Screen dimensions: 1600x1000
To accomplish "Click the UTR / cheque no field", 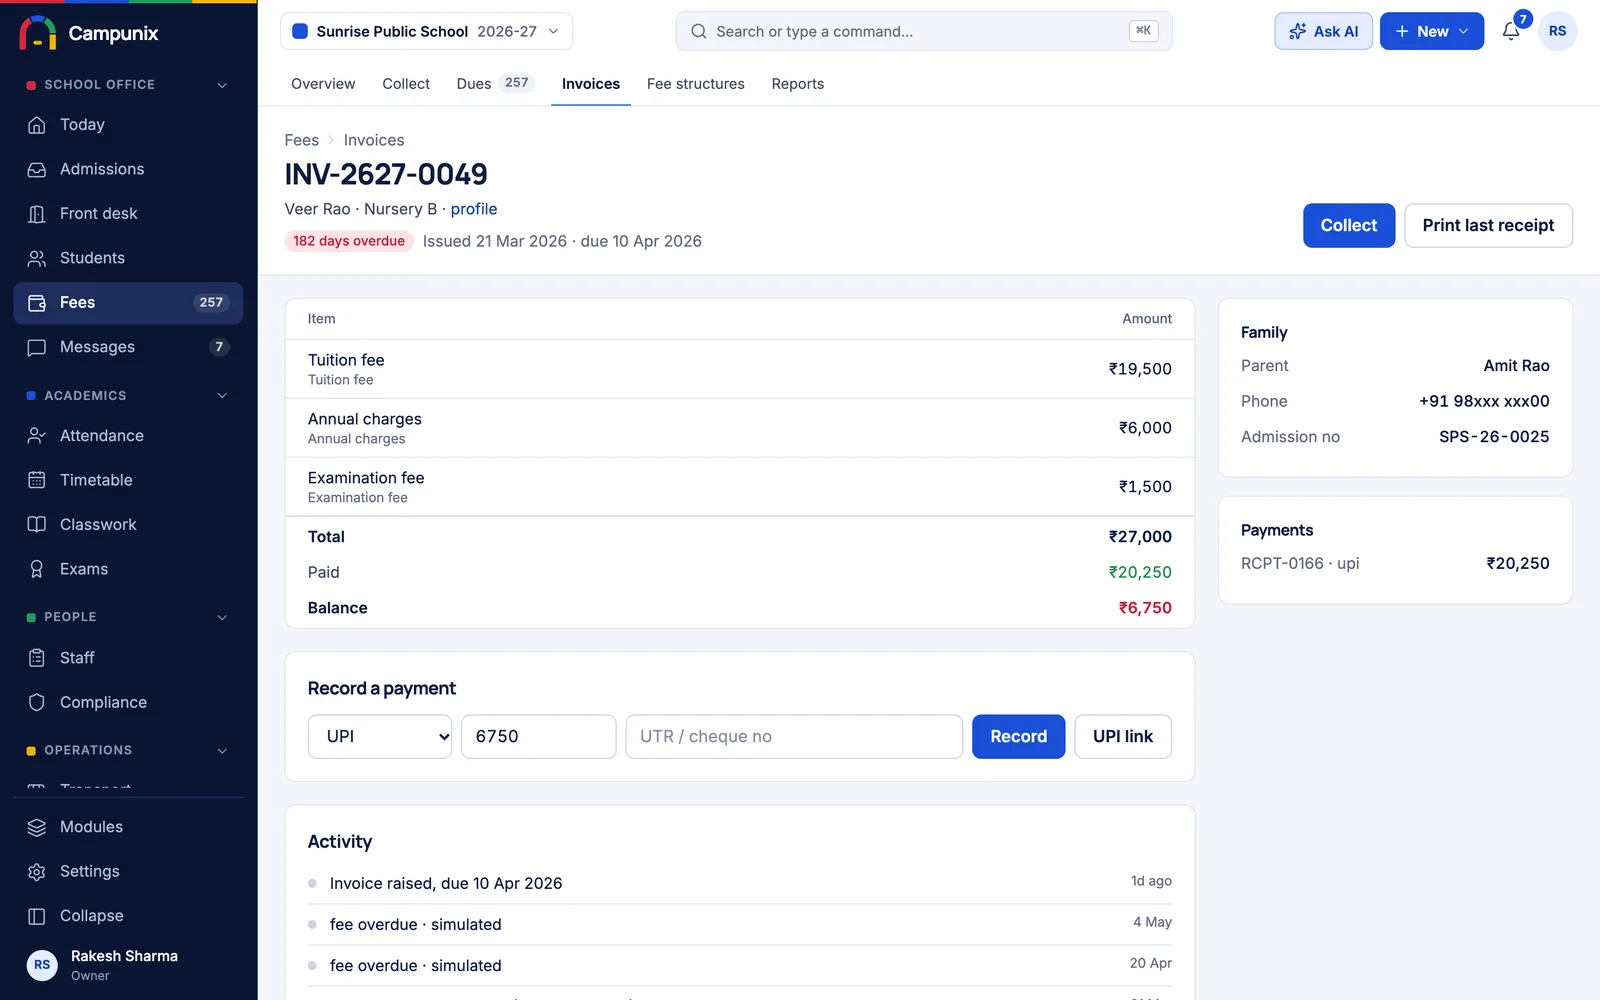I will coord(794,736).
